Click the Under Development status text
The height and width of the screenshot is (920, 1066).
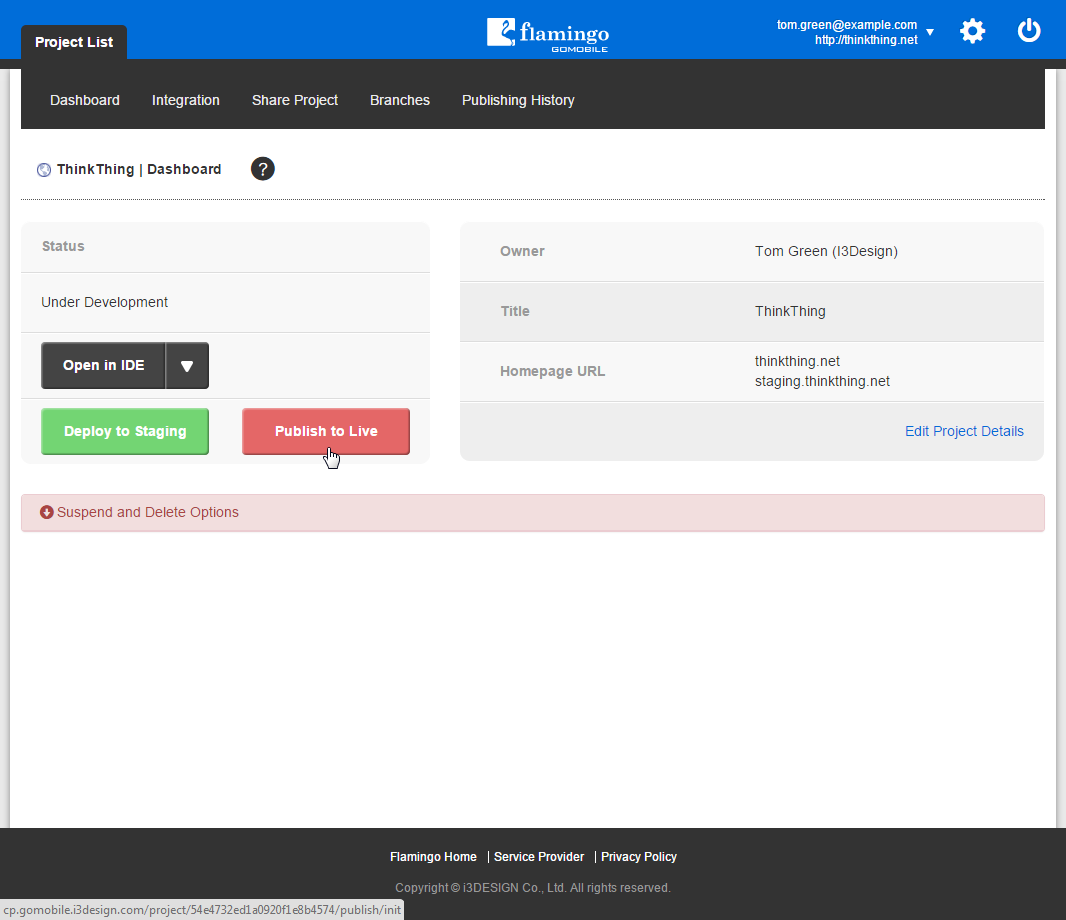(x=105, y=303)
